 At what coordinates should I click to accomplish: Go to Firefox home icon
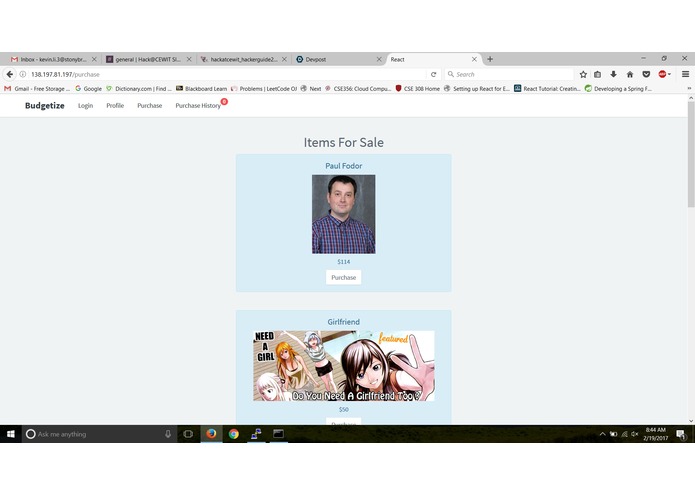[x=630, y=74]
